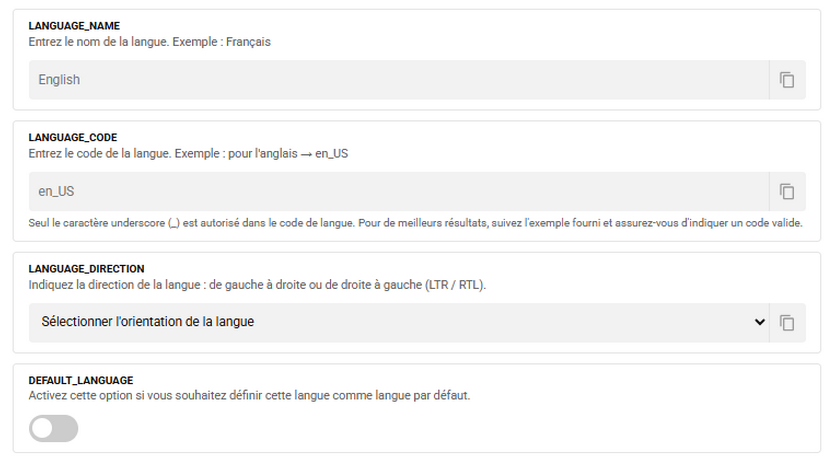Screen dimensions: 835x464
Task: Copy the LANGUAGE_CODE field value
Action: (787, 191)
